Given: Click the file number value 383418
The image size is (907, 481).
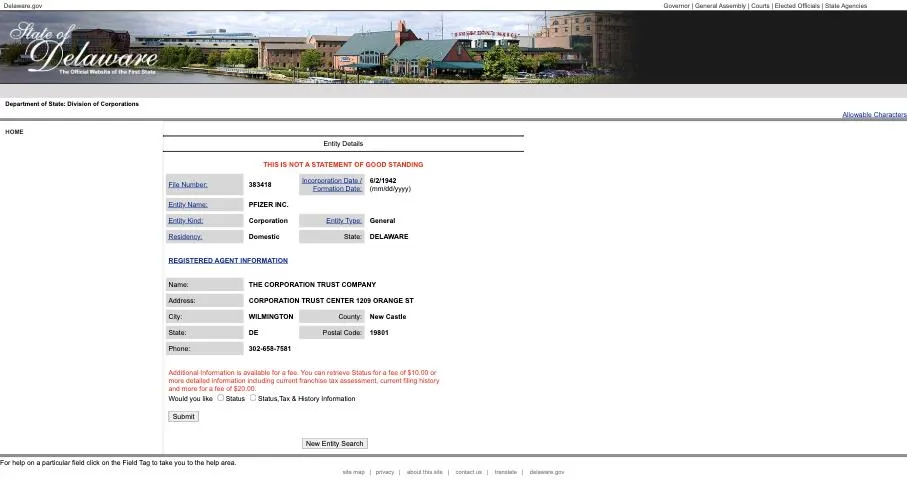Looking at the screenshot, I should coord(260,185).
